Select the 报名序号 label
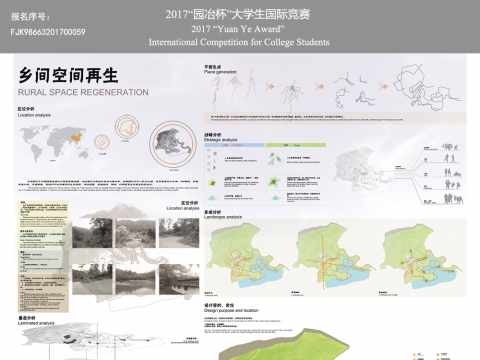This screenshot has width=480, height=360. click(30, 16)
